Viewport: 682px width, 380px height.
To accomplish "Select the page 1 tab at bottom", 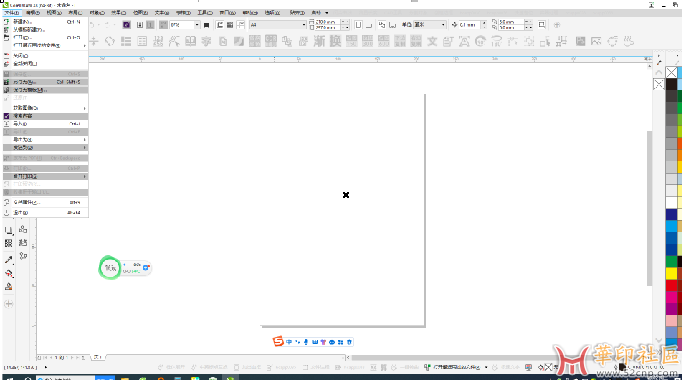I will [x=97, y=357].
